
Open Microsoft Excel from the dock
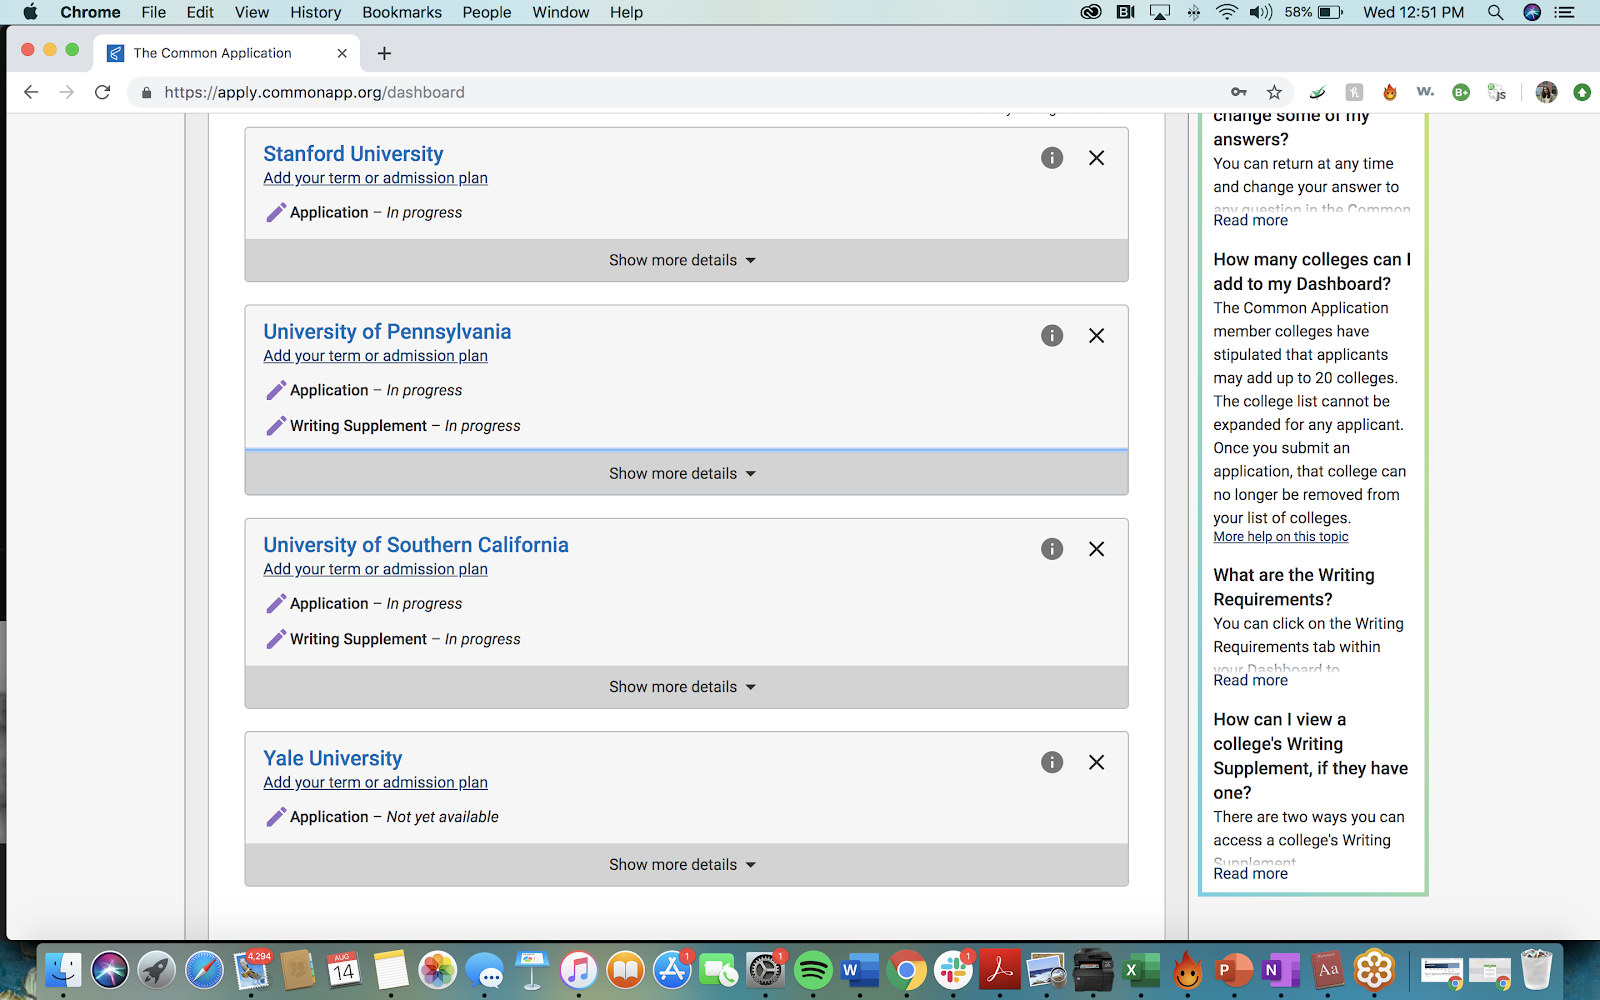(x=1140, y=970)
